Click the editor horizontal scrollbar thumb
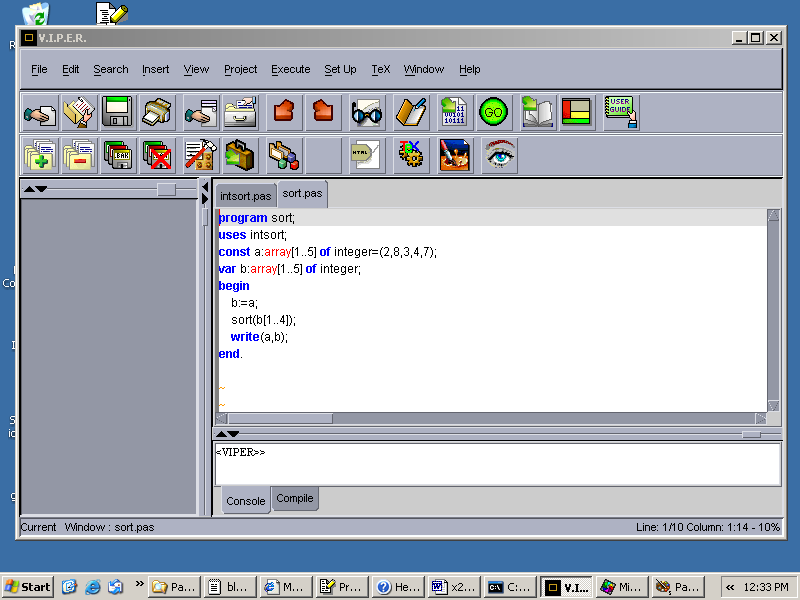The width and height of the screenshot is (800, 600). pos(280,419)
